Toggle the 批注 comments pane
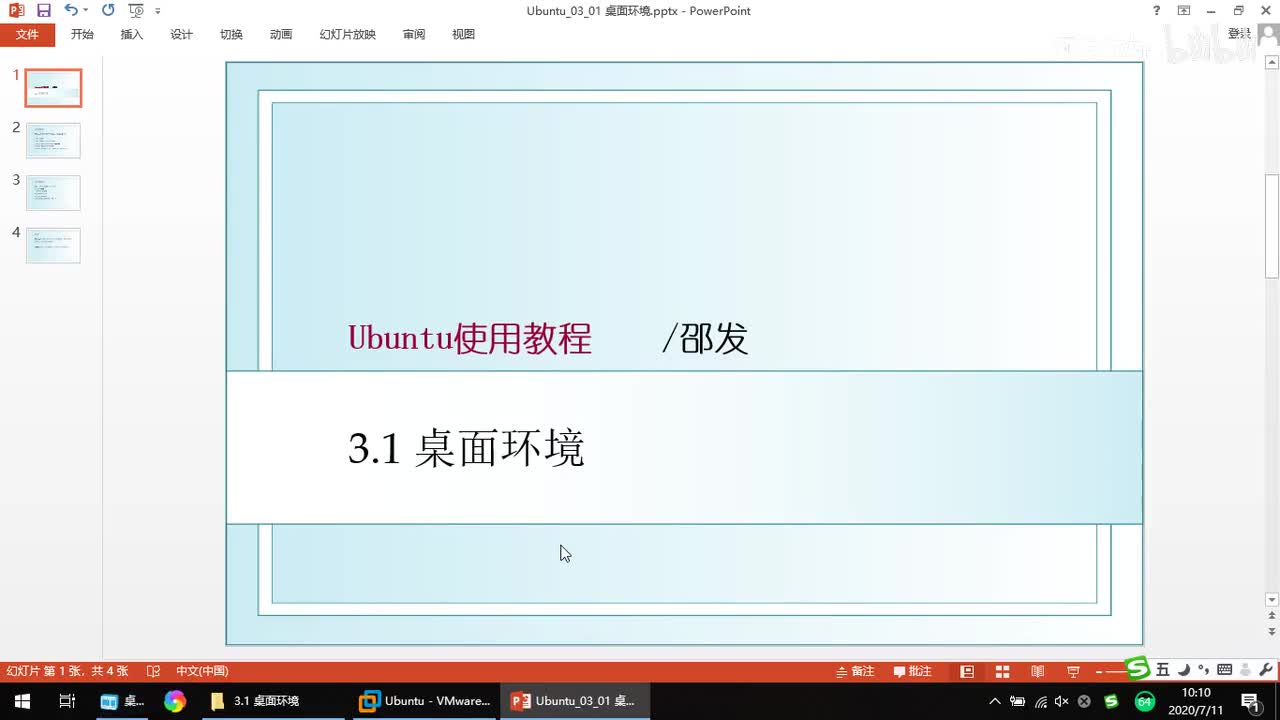The image size is (1280, 720). (912, 671)
